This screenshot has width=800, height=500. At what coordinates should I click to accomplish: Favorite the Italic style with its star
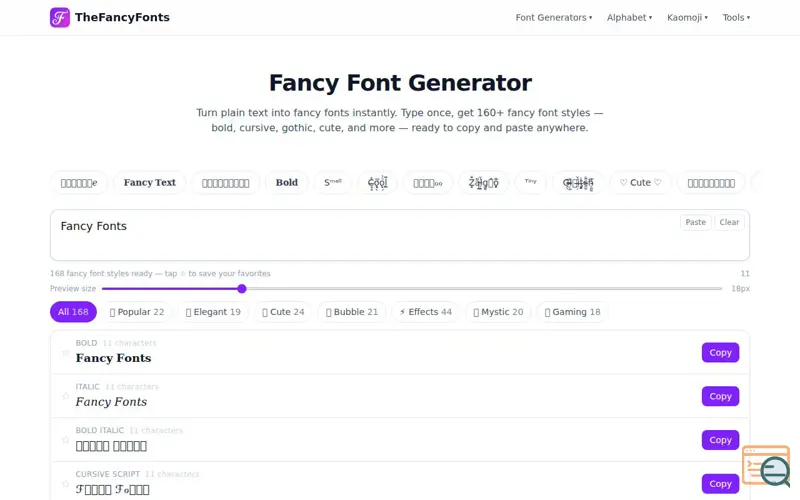coord(65,396)
